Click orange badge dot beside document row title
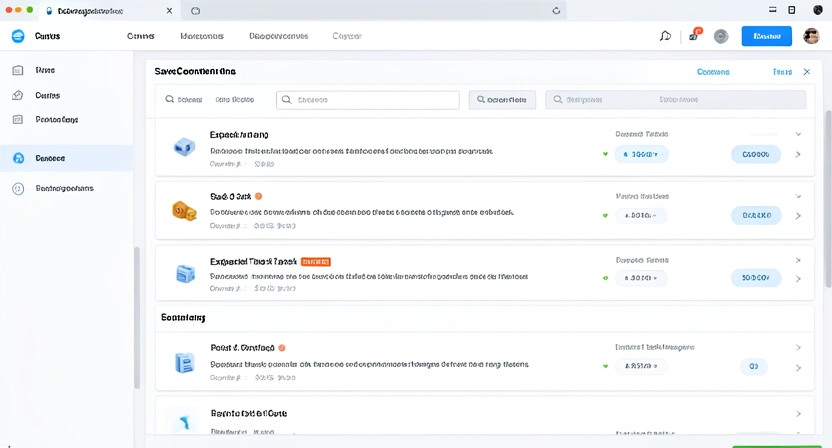The width and height of the screenshot is (832, 448). point(282,348)
